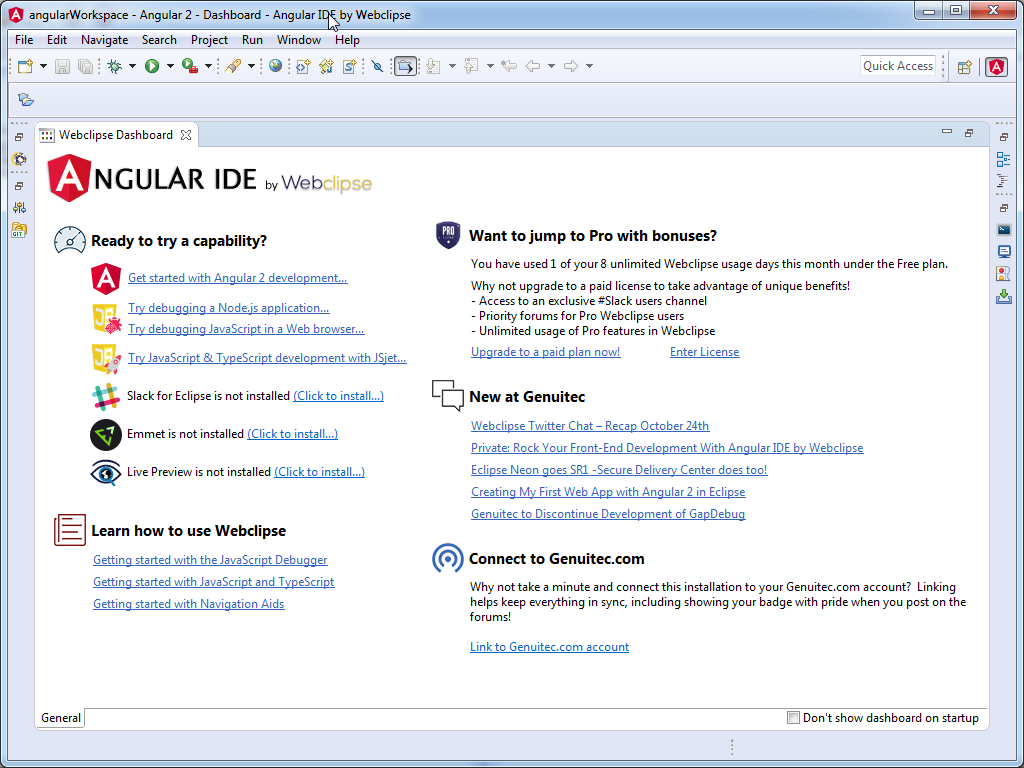Toggle the highlighted folder-arrow toolbar button
Image resolution: width=1024 pixels, height=768 pixels.
pos(405,66)
